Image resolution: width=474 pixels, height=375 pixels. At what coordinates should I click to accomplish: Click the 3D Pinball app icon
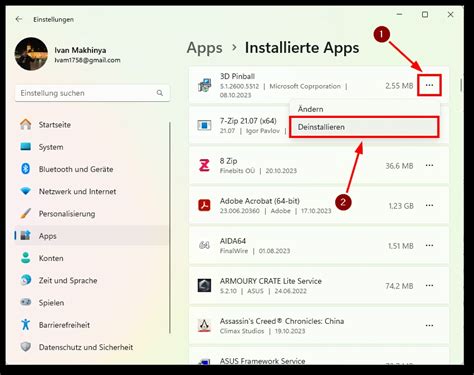tap(204, 85)
